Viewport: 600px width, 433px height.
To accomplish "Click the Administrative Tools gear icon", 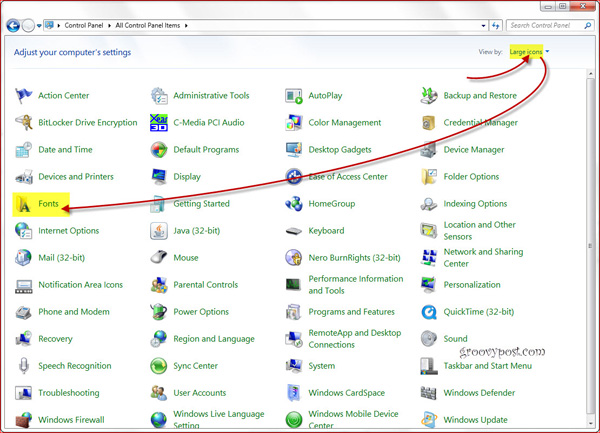I will [x=159, y=96].
